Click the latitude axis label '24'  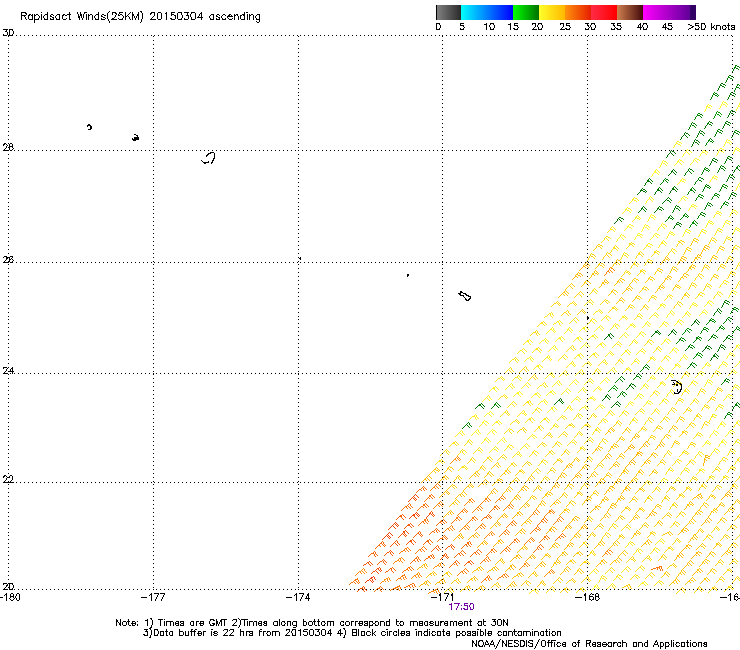8,371
